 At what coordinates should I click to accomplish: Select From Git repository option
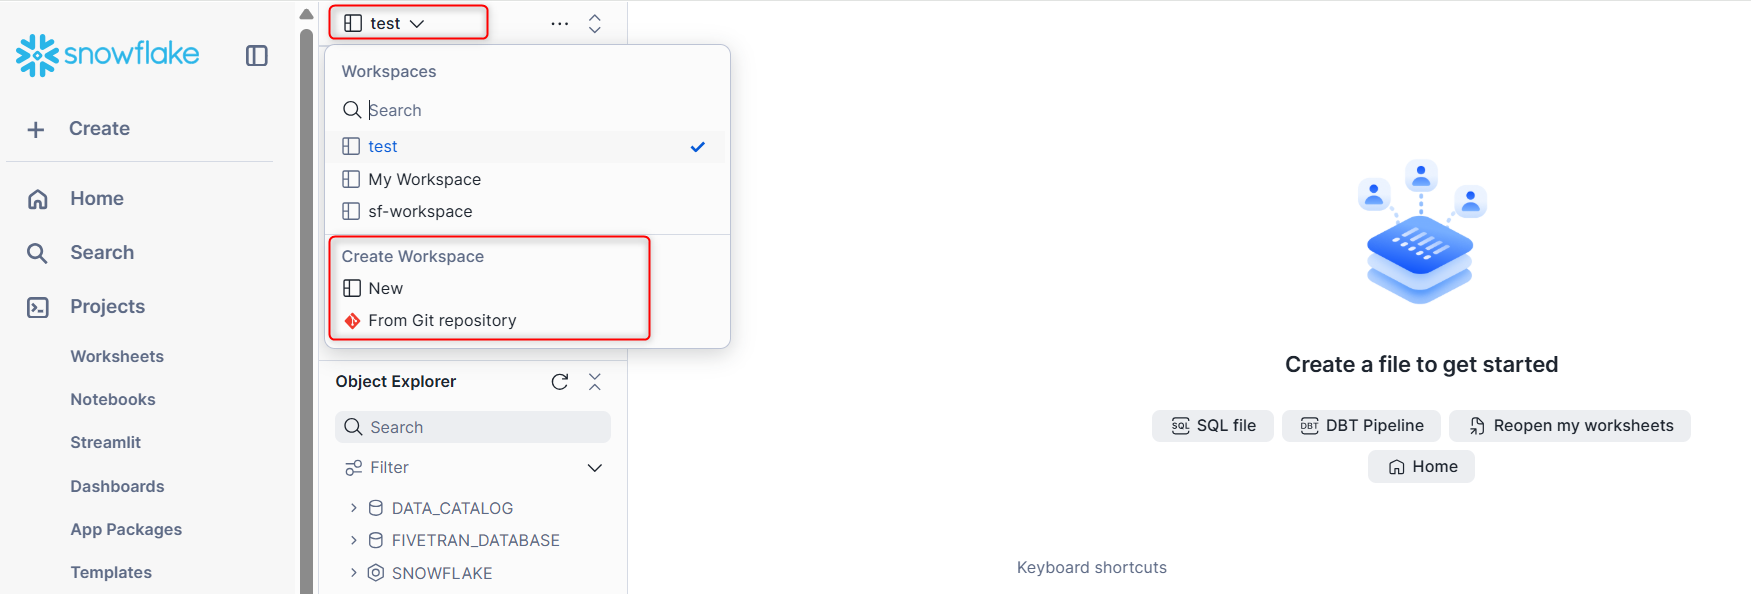430,321
